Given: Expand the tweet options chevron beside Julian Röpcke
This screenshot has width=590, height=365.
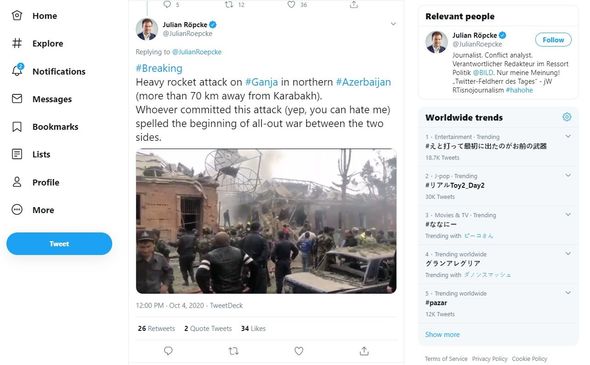Looking at the screenshot, I should [393, 24].
